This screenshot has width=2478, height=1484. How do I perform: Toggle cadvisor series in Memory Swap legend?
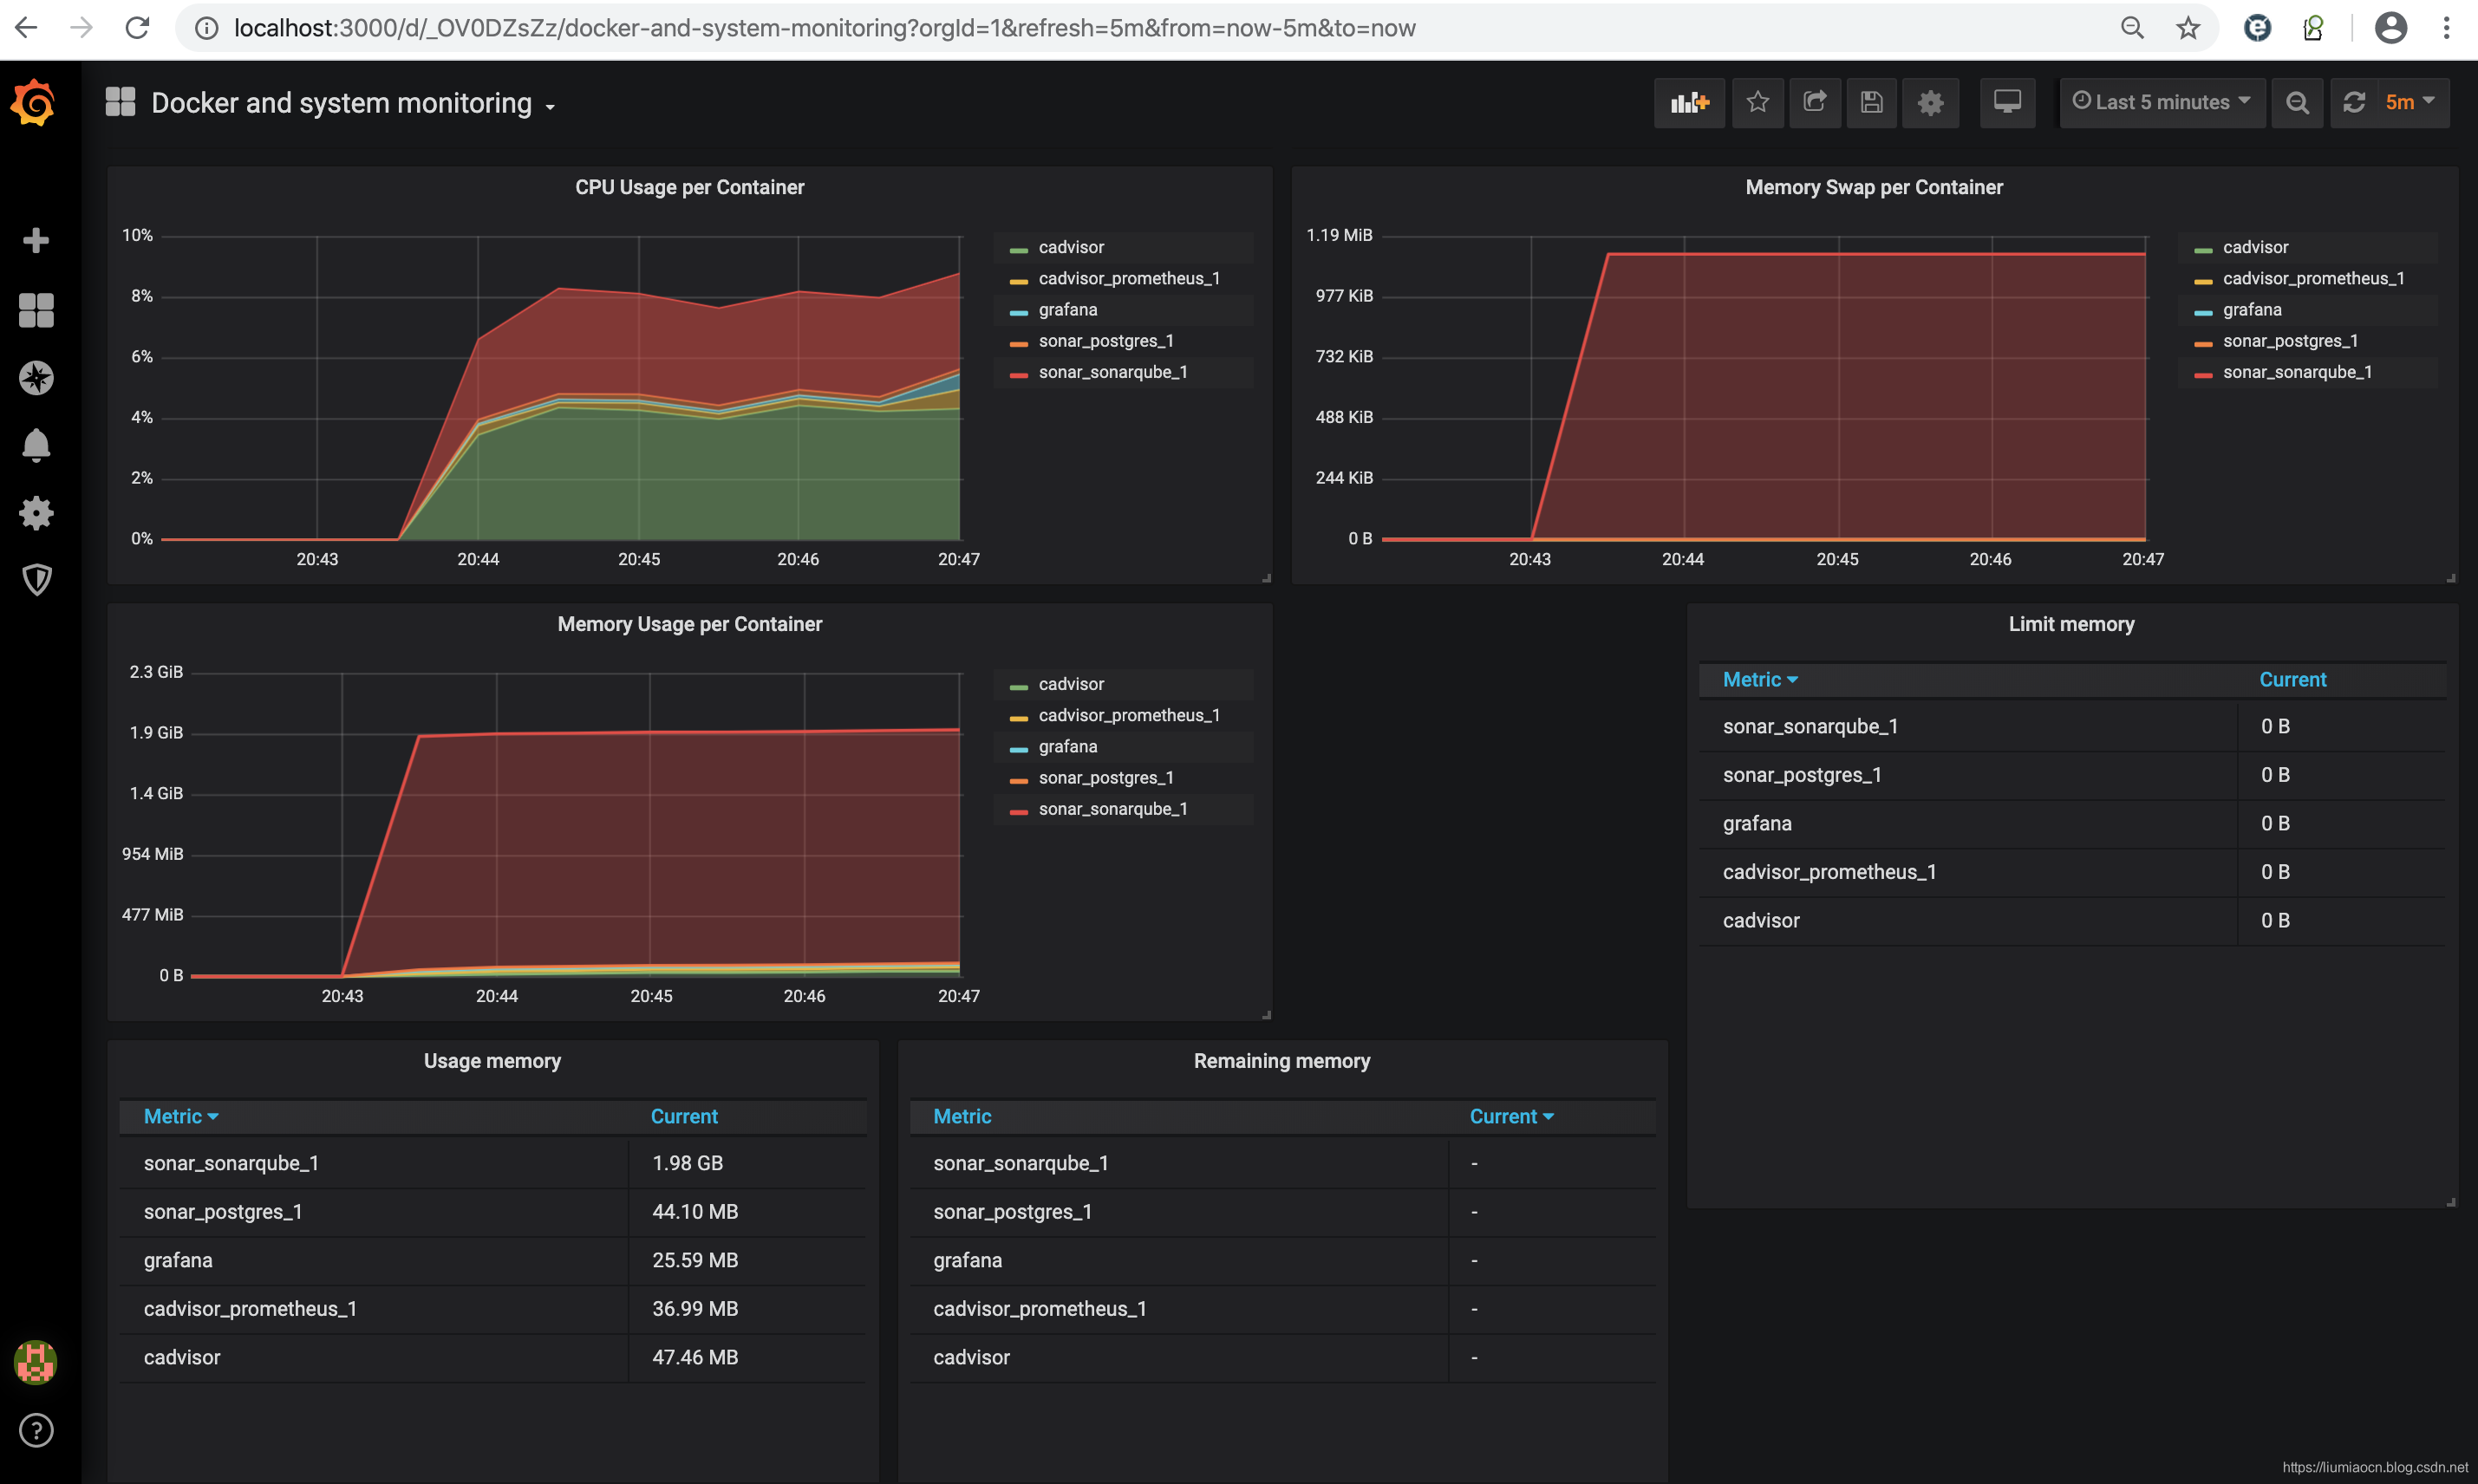pos(2255,247)
